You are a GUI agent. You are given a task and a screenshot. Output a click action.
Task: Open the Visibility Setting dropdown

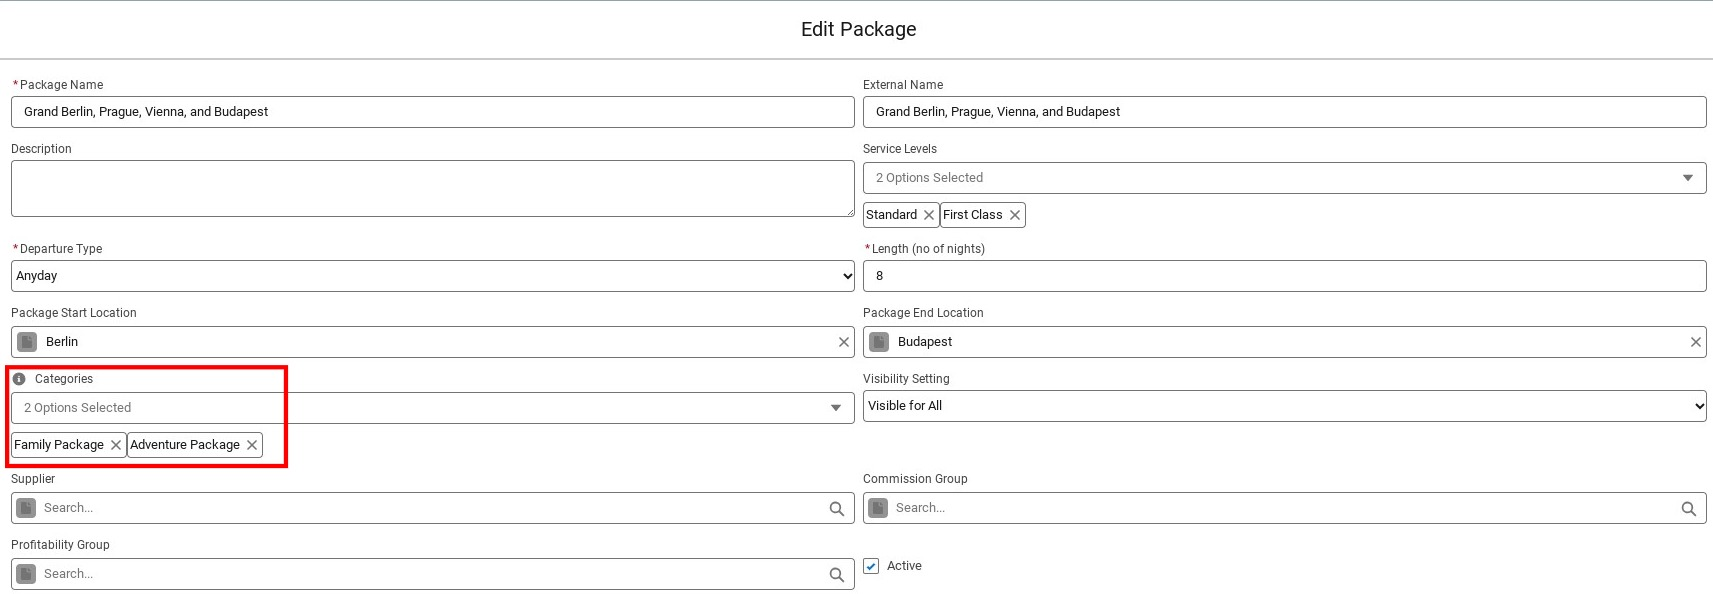pos(1284,406)
